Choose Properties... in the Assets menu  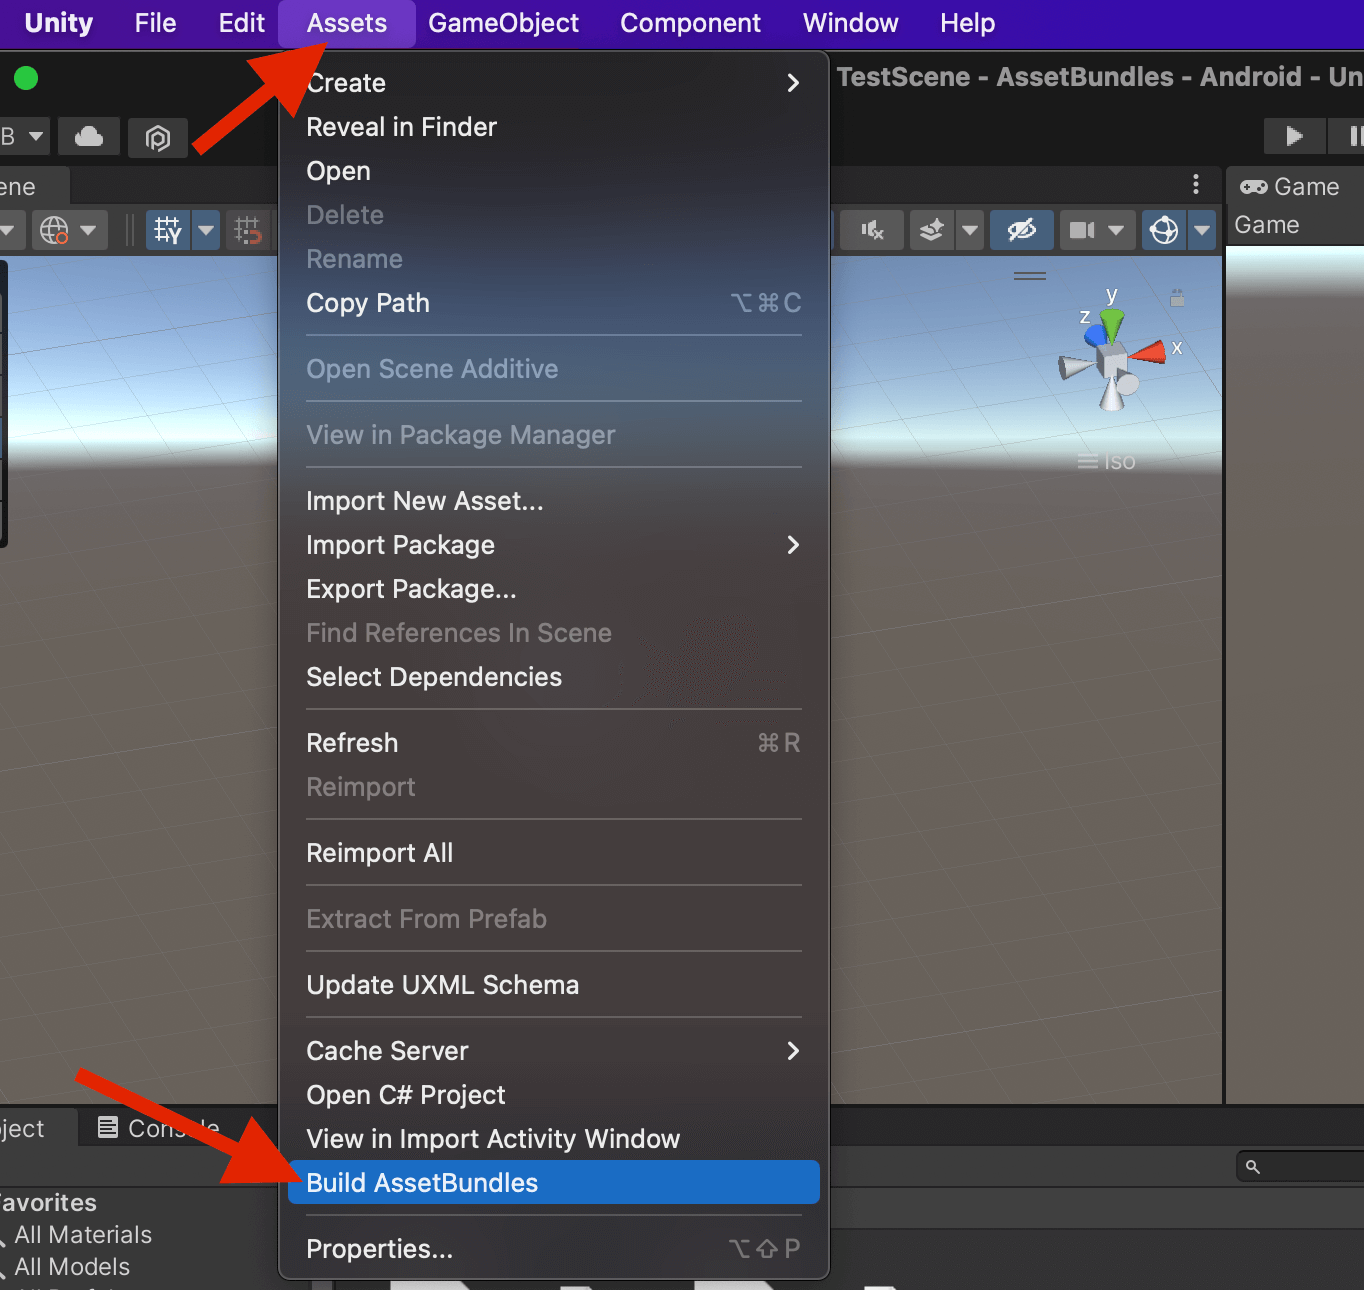click(554, 1249)
